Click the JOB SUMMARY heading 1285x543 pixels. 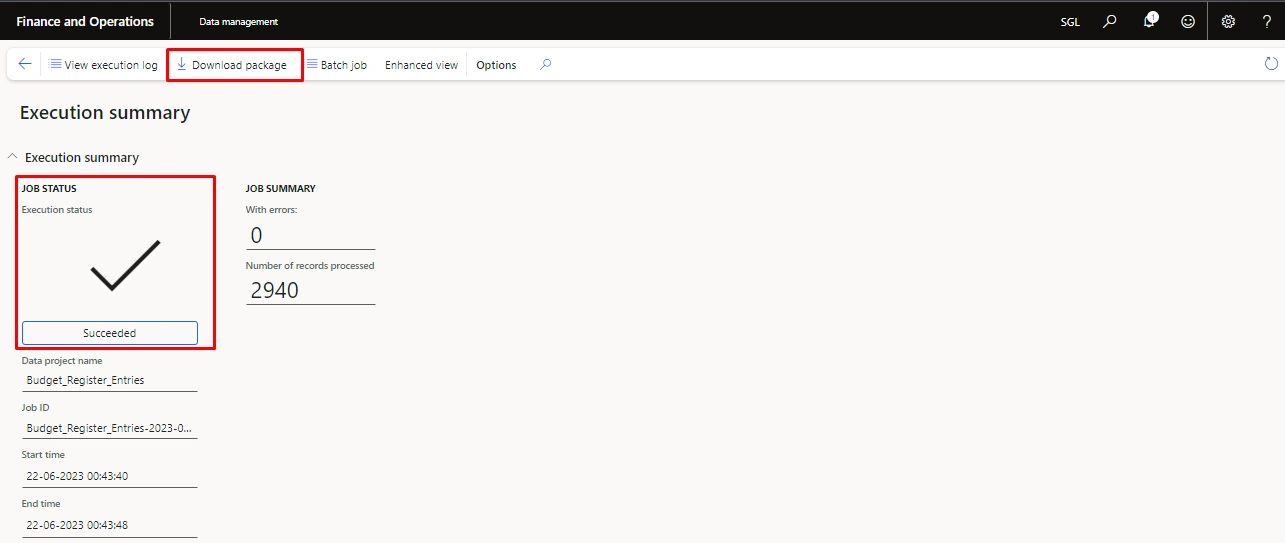click(281, 188)
